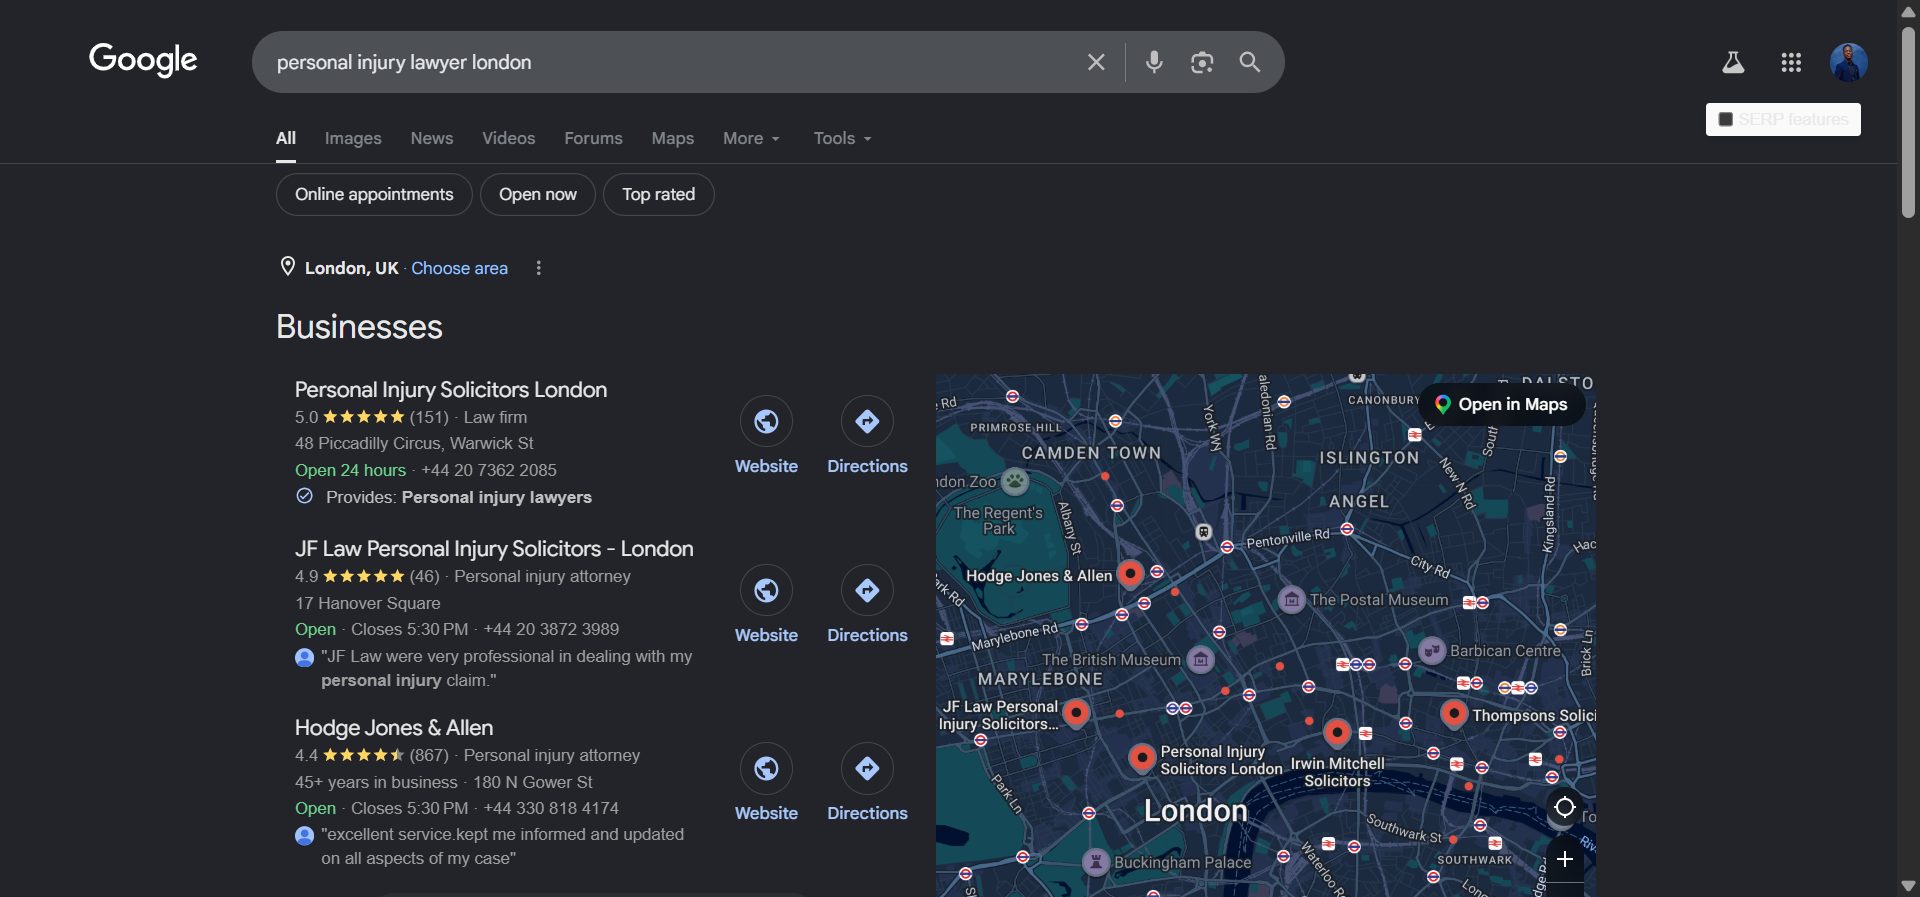The image size is (1920, 897).
Task: Click the London, UK location text
Action: click(x=351, y=268)
